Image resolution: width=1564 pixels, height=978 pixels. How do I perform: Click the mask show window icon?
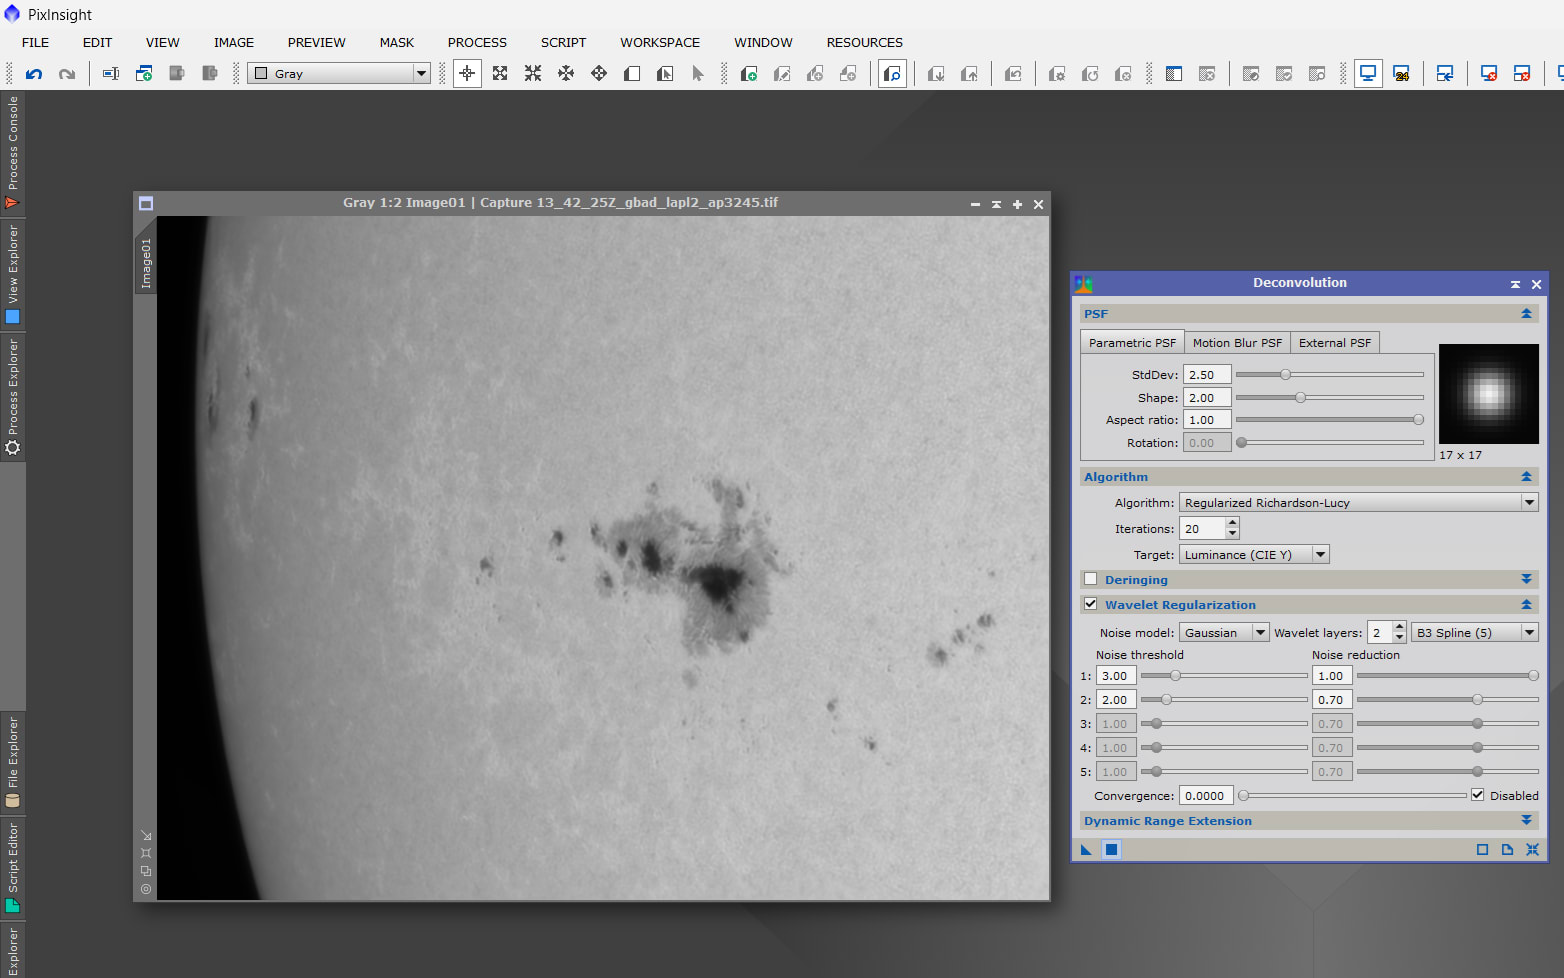tap(1174, 73)
